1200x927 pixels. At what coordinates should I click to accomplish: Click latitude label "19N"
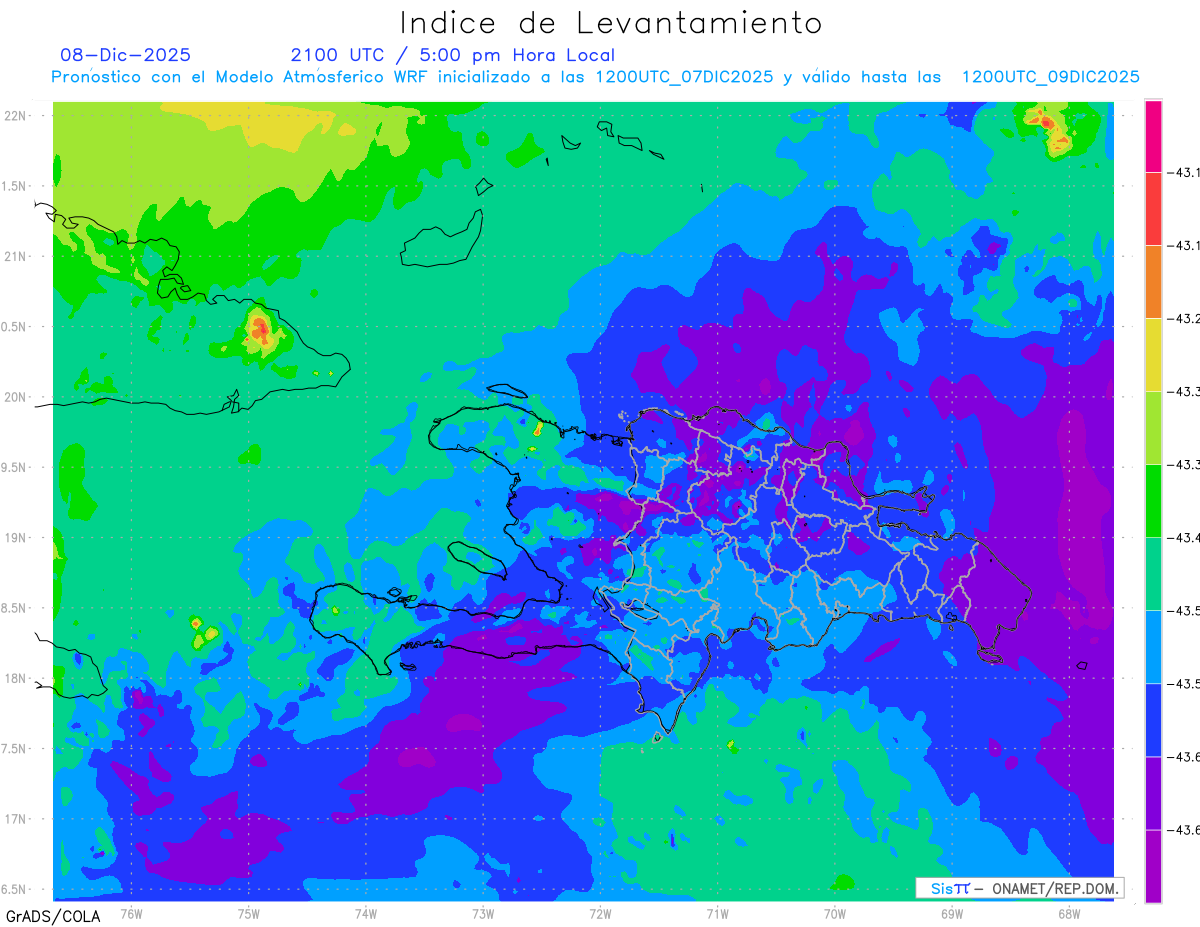click(17, 538)
